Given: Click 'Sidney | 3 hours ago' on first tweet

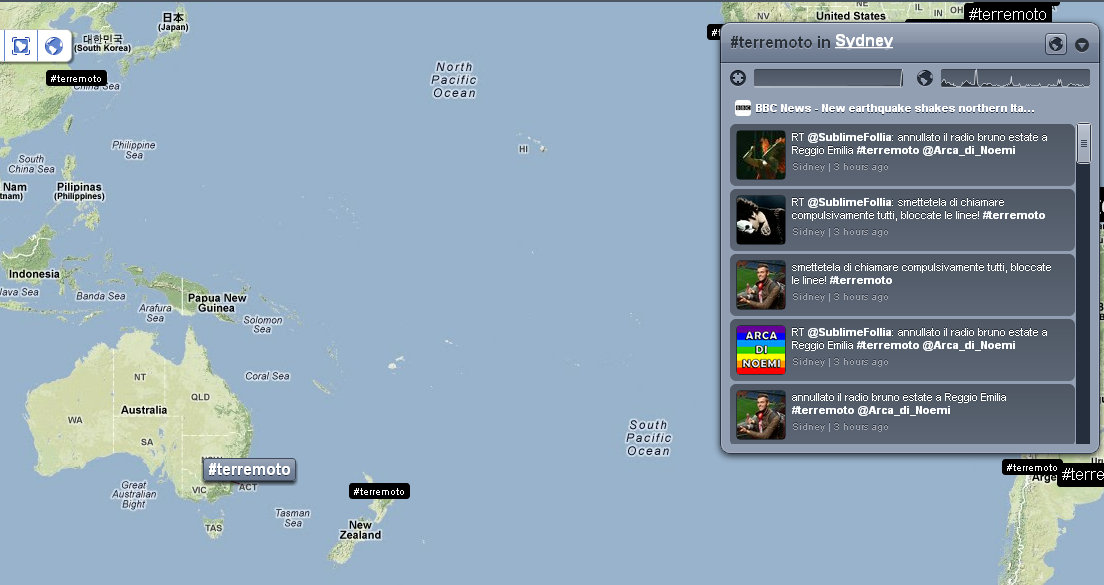Looking at the screenshot, I should point(840,167).
